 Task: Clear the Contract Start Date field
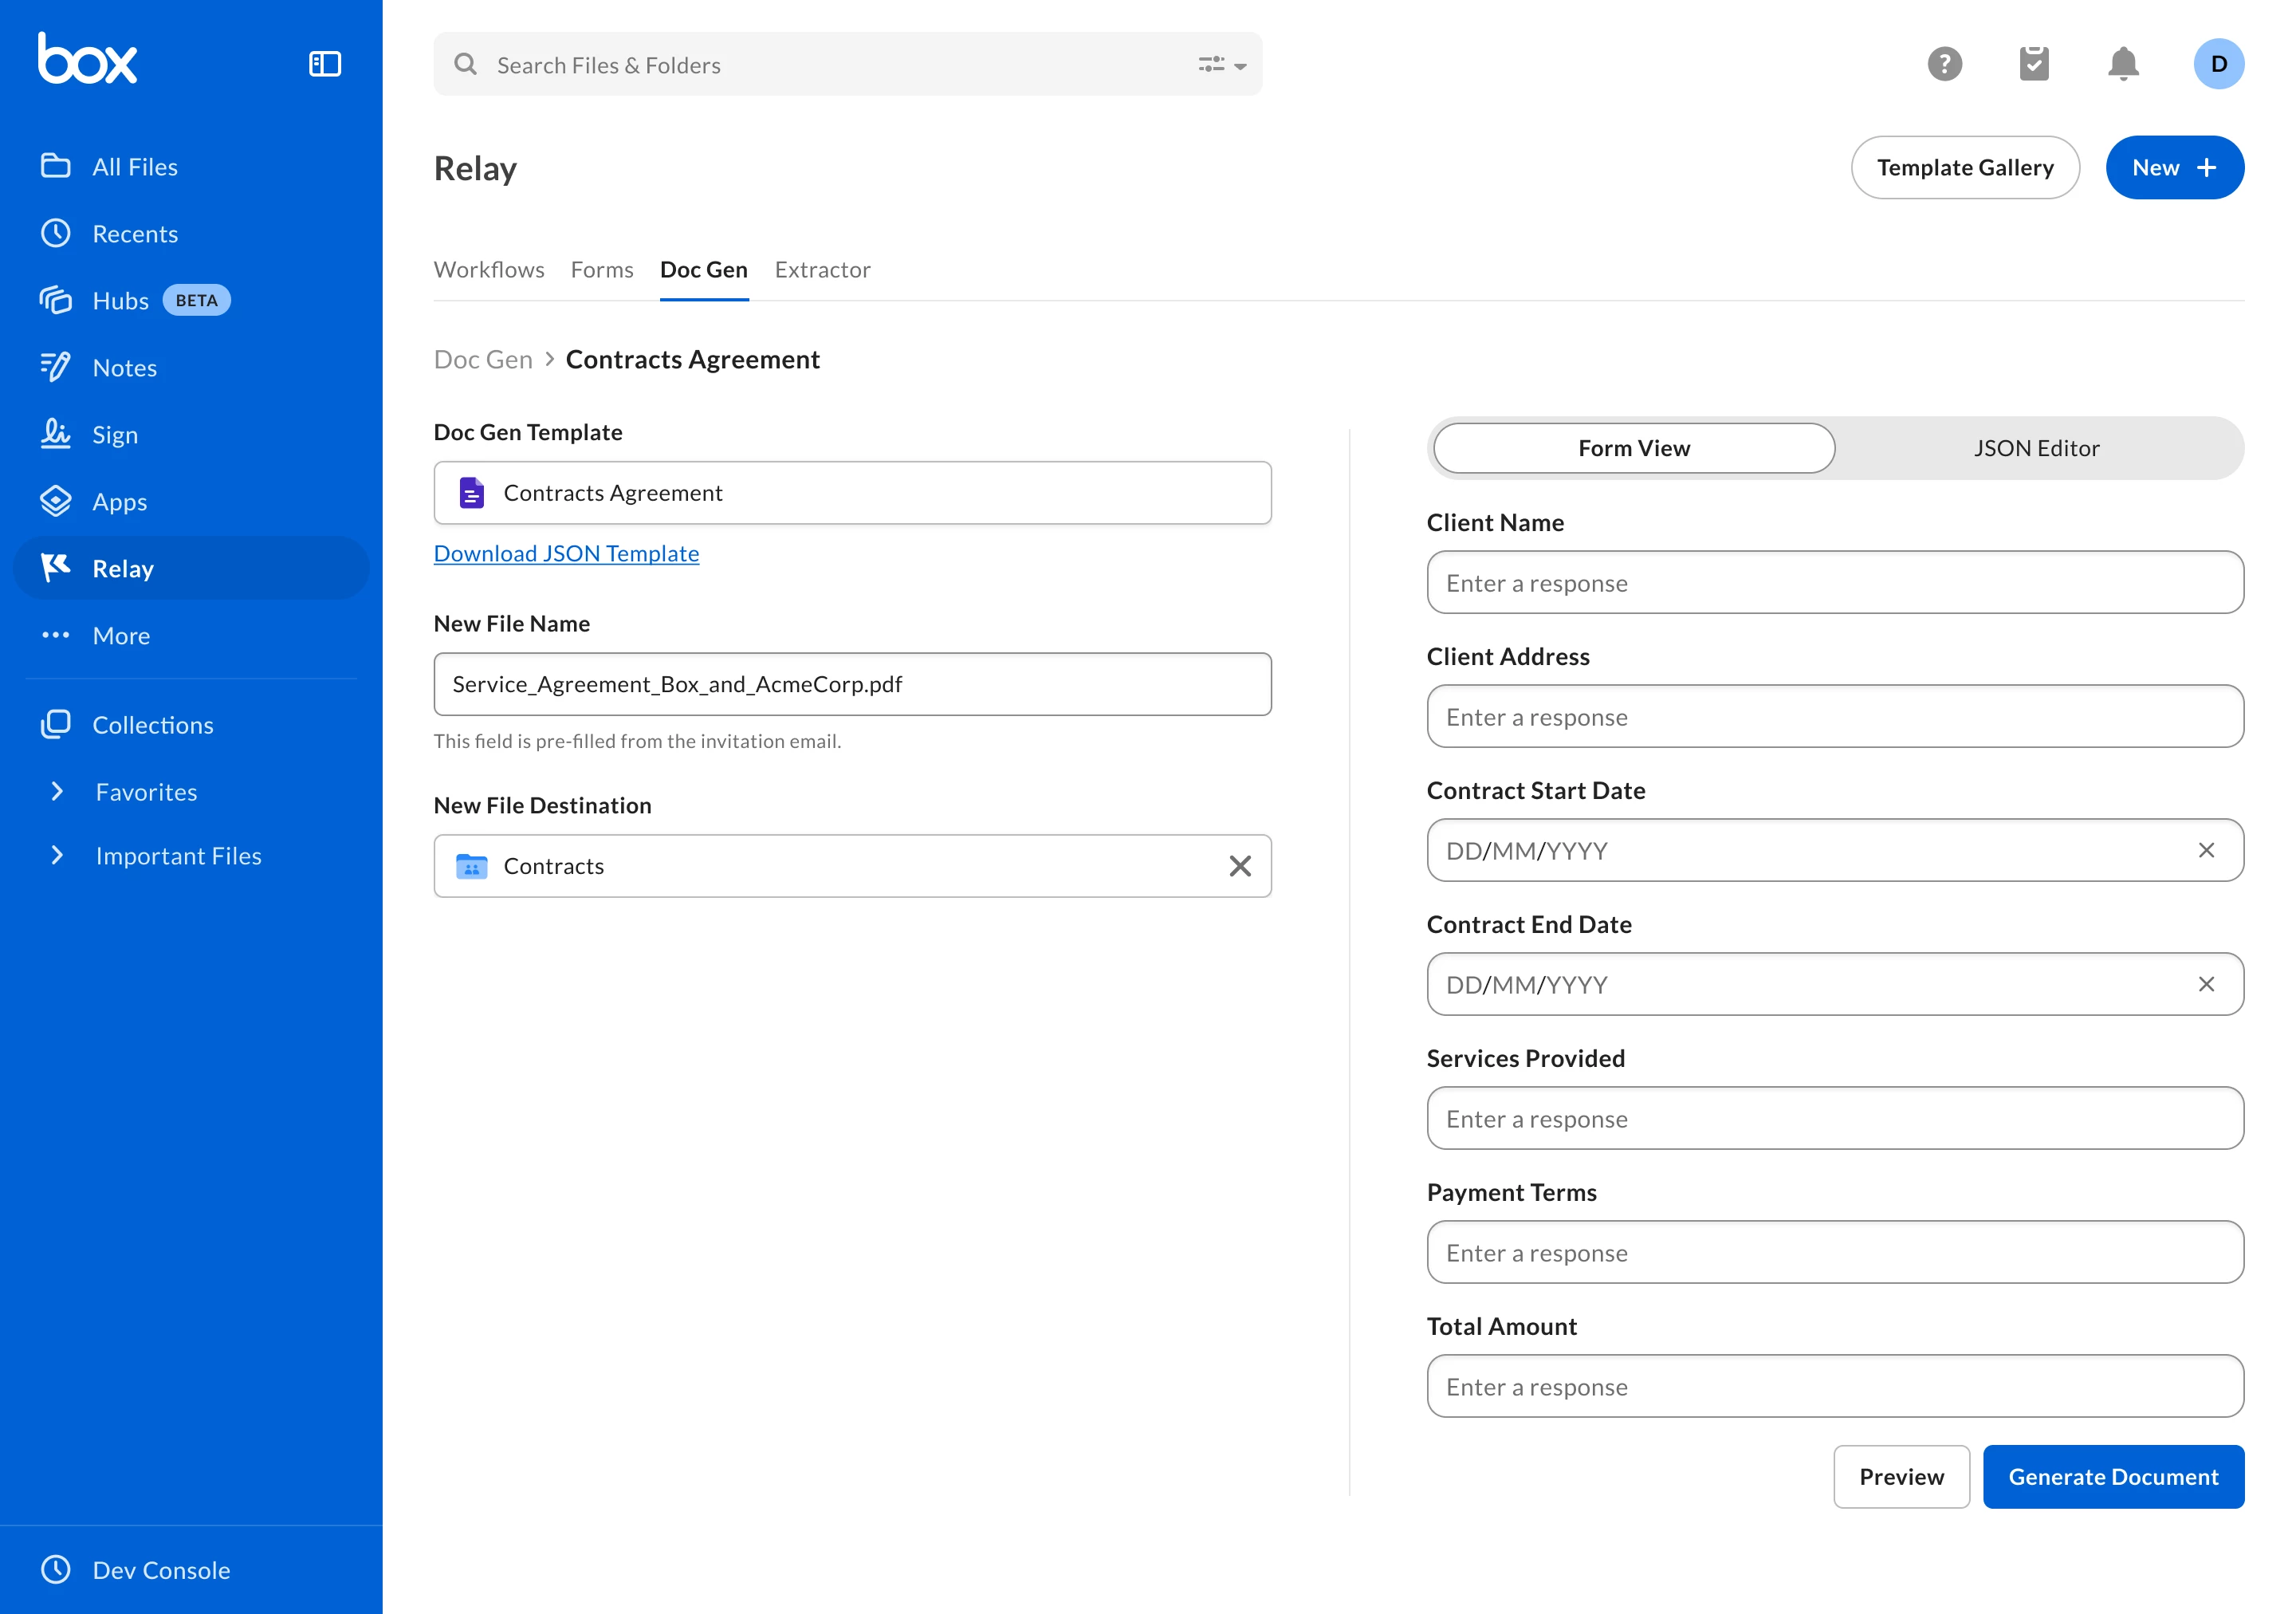point(2205,850)
